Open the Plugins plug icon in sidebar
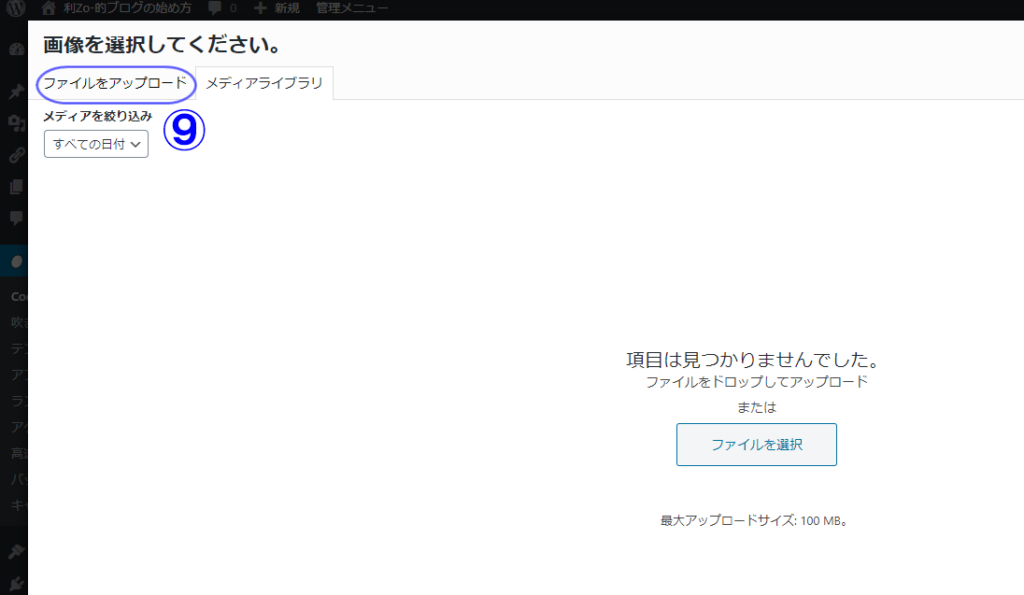1024x595 pixels. 16,582
